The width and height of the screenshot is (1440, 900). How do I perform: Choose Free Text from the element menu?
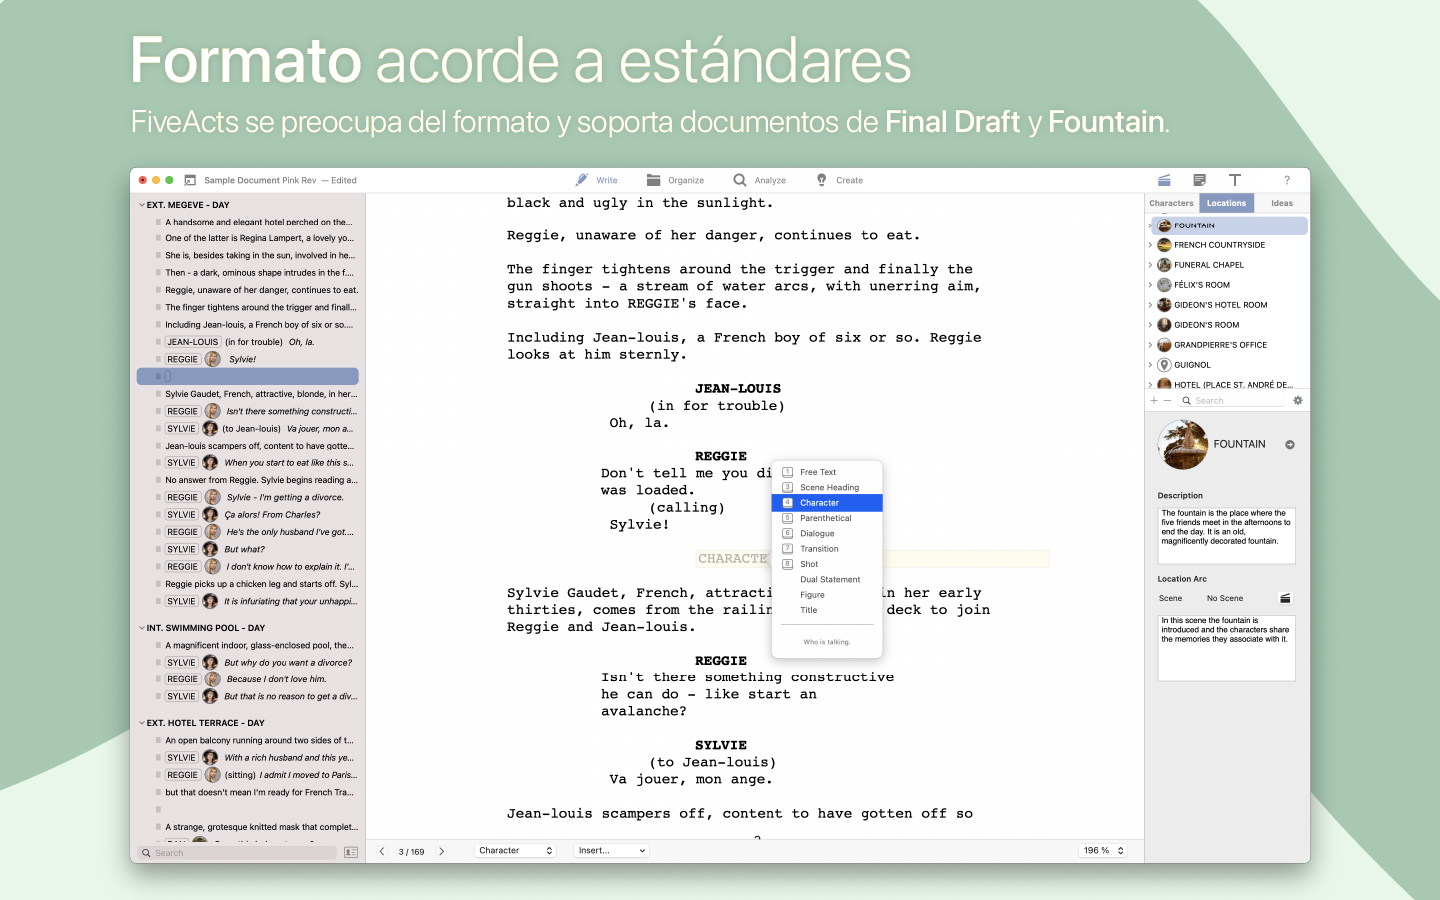coord(827,472)
